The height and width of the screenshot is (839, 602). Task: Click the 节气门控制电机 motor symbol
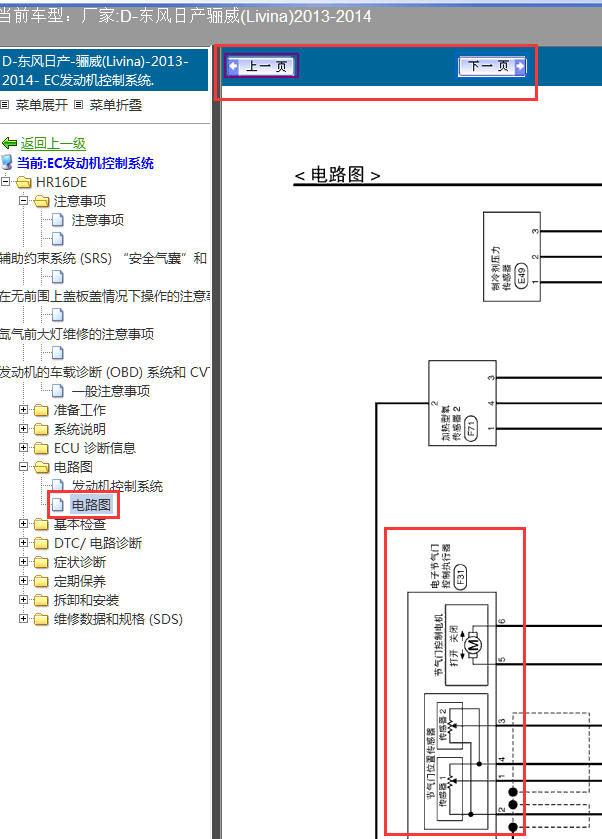tap(473, 645)
